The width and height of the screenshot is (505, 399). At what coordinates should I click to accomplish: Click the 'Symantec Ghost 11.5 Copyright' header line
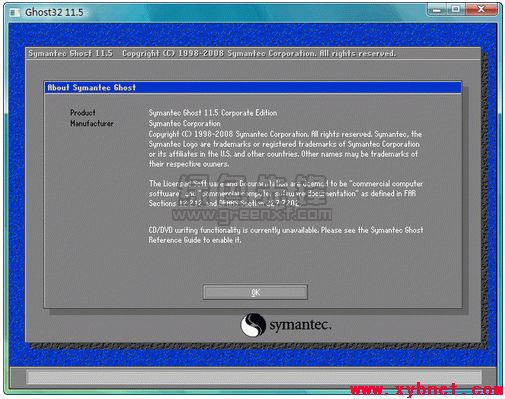point(212,53)
